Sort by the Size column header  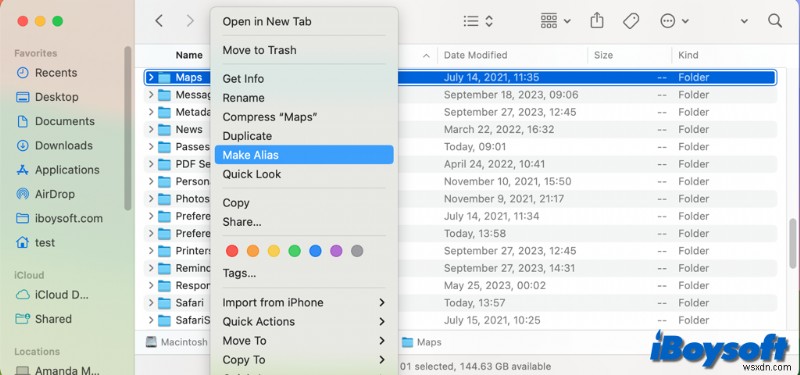click(x=603, y=55)
